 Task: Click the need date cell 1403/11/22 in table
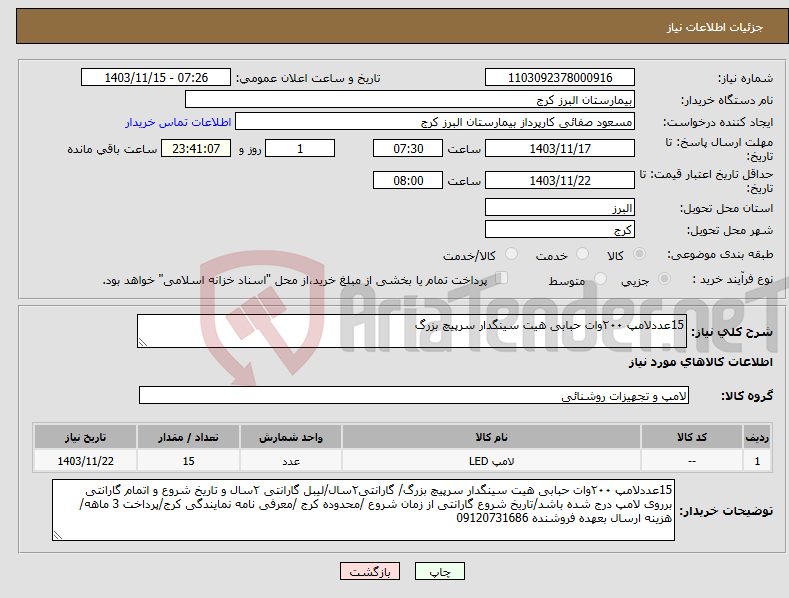click(x=86, y=461)
